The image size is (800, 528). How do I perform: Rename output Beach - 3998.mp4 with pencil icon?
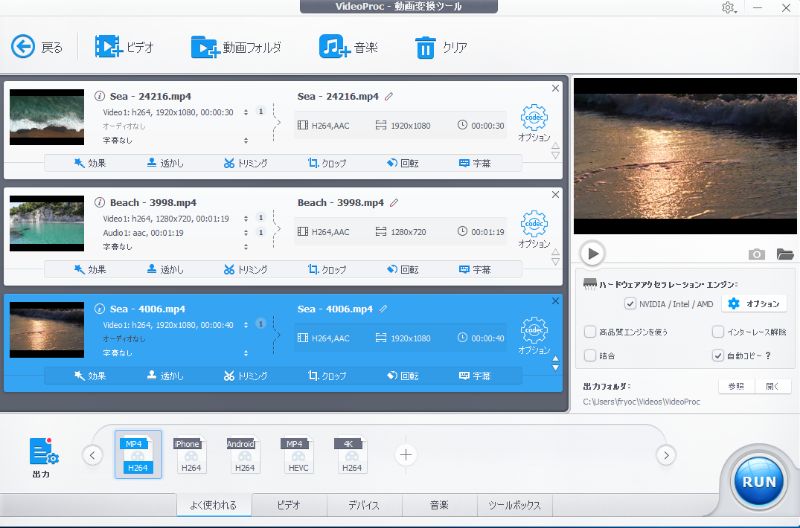coord(394,203)
